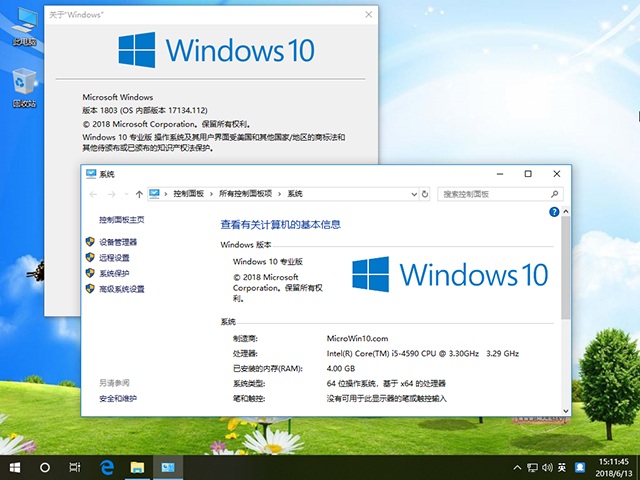The image size is (640, 480).
Task: Open 此电脑 desktop icon
Action: (x=24, y=26)
